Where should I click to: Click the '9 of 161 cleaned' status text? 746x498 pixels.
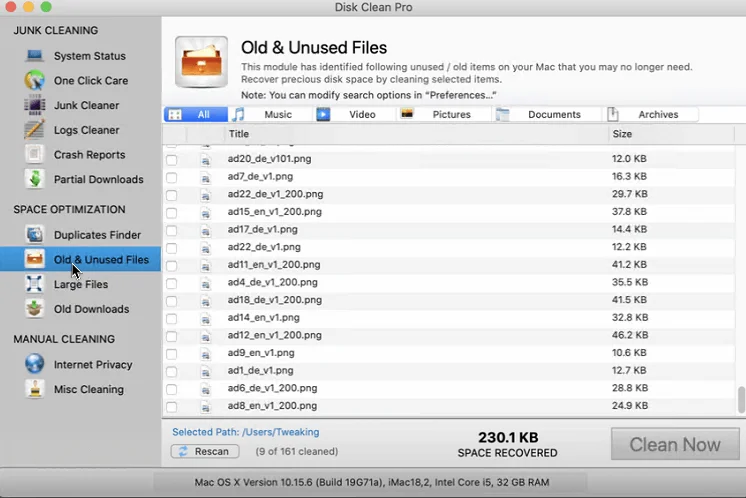(x=296, y=451)
